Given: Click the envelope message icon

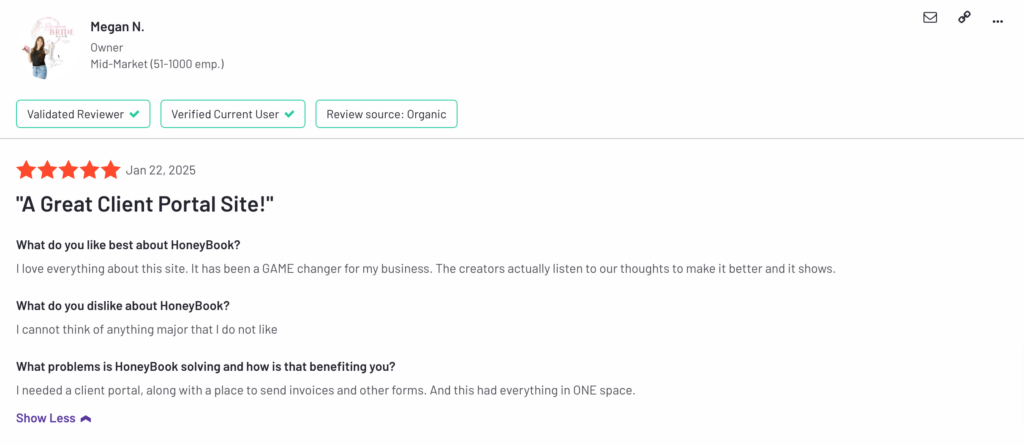Looking at the screenshot, I should 930,18.
